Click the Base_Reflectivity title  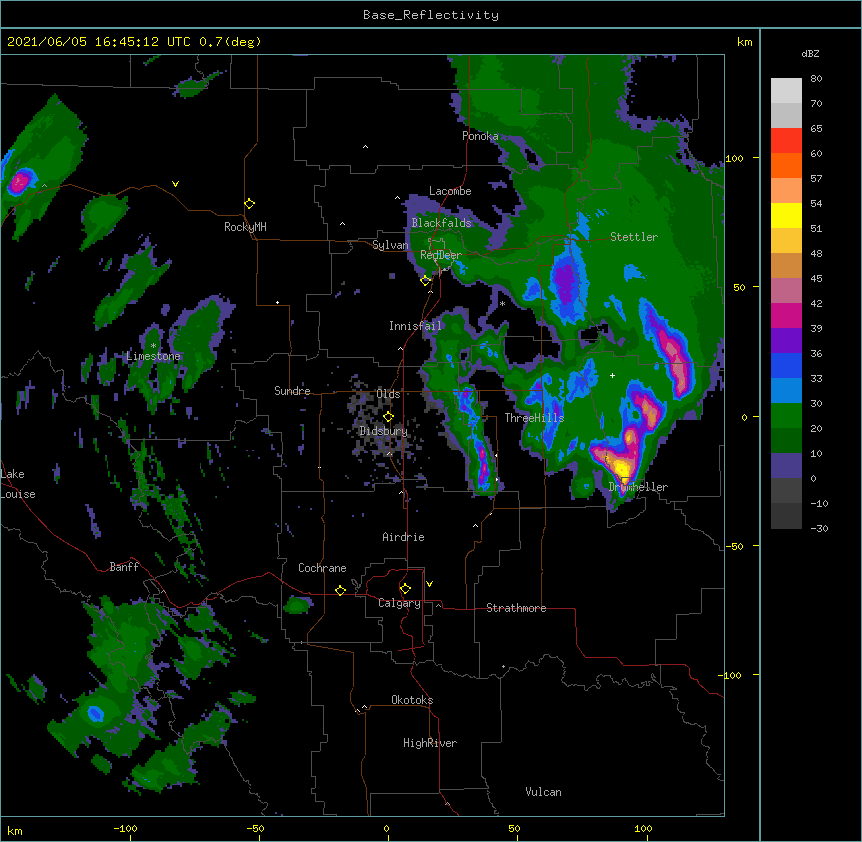431,15
